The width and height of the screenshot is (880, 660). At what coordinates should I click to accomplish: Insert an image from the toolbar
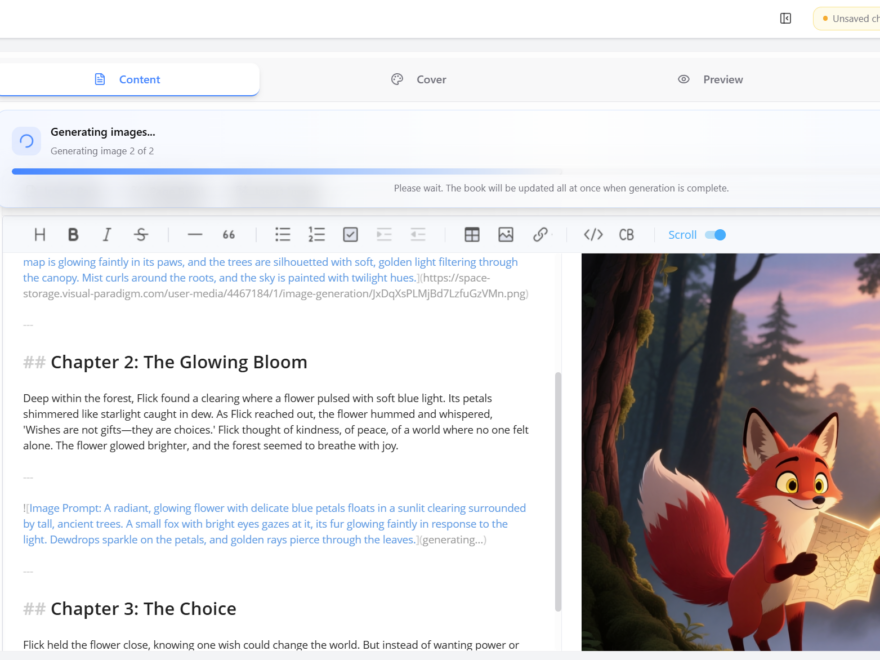click(x=506, y=235)
